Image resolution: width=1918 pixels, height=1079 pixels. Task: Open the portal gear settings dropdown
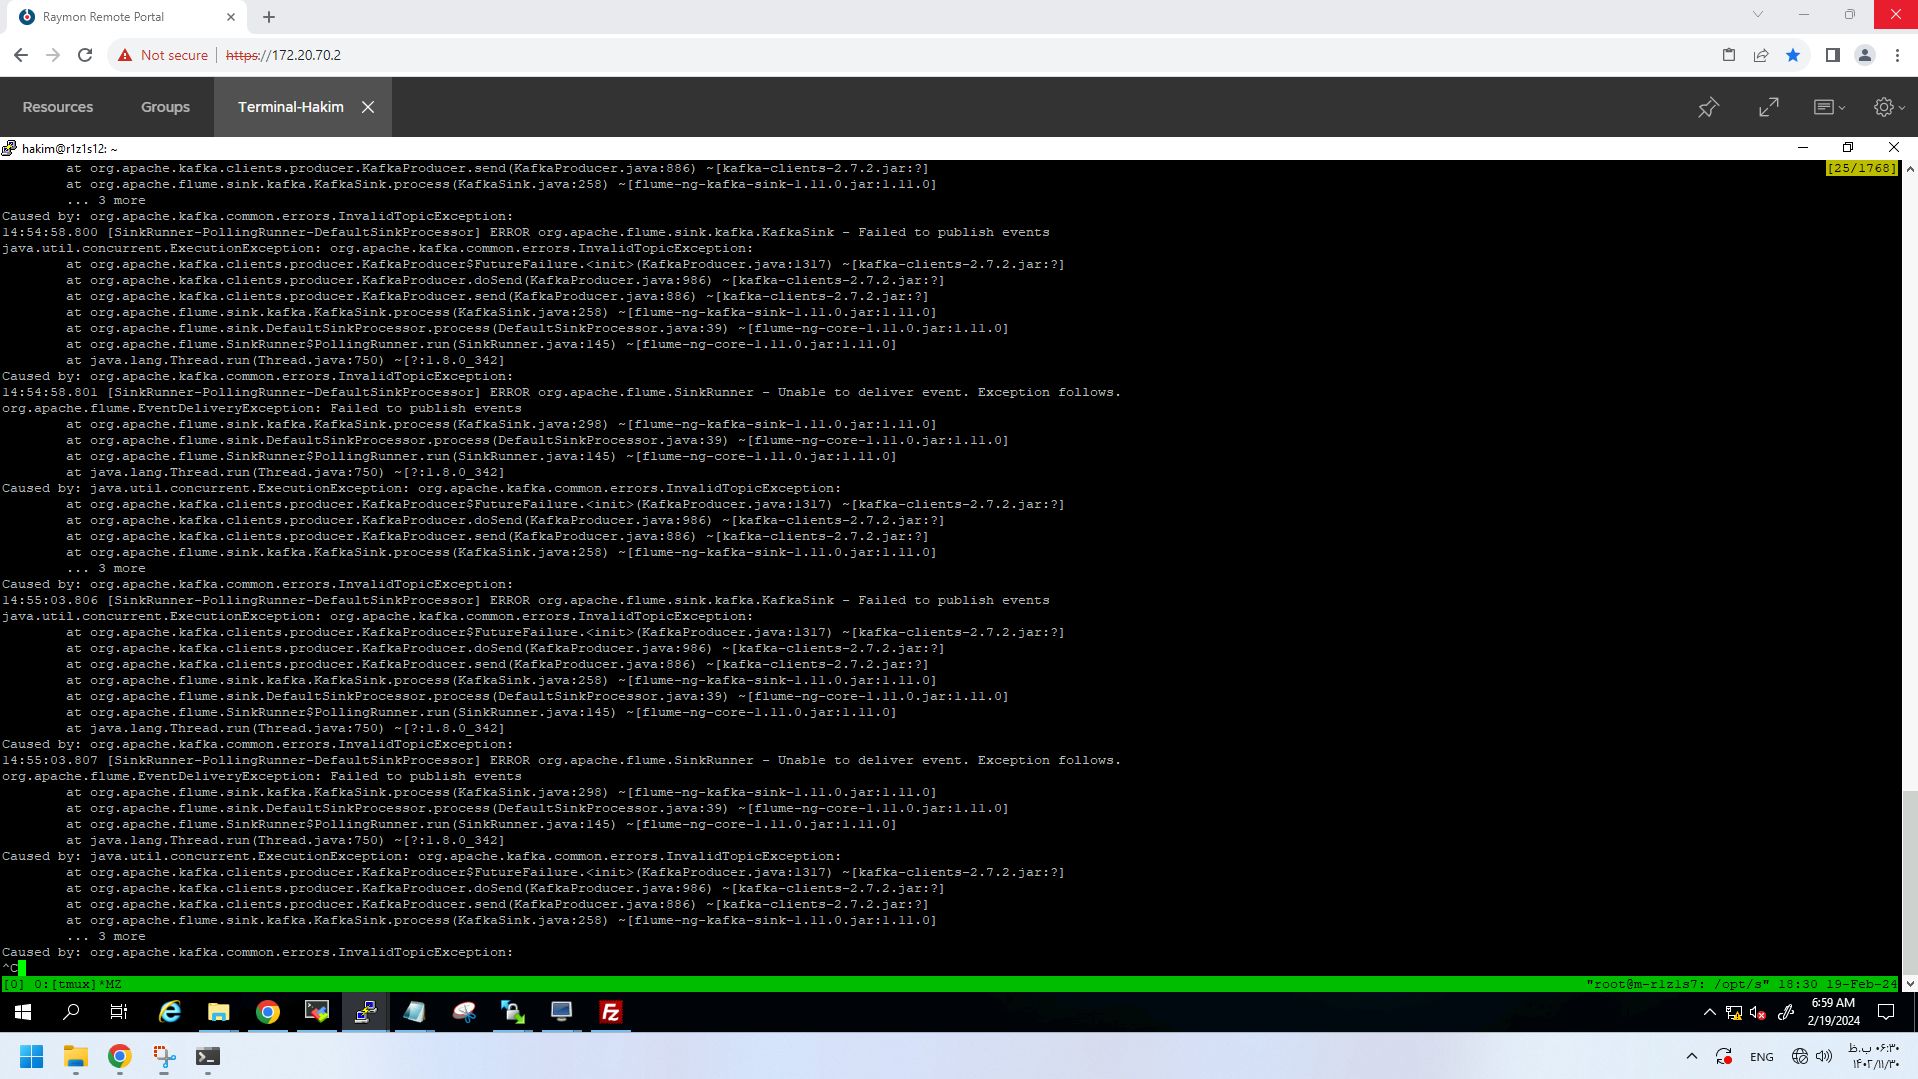pos(1889,107)
